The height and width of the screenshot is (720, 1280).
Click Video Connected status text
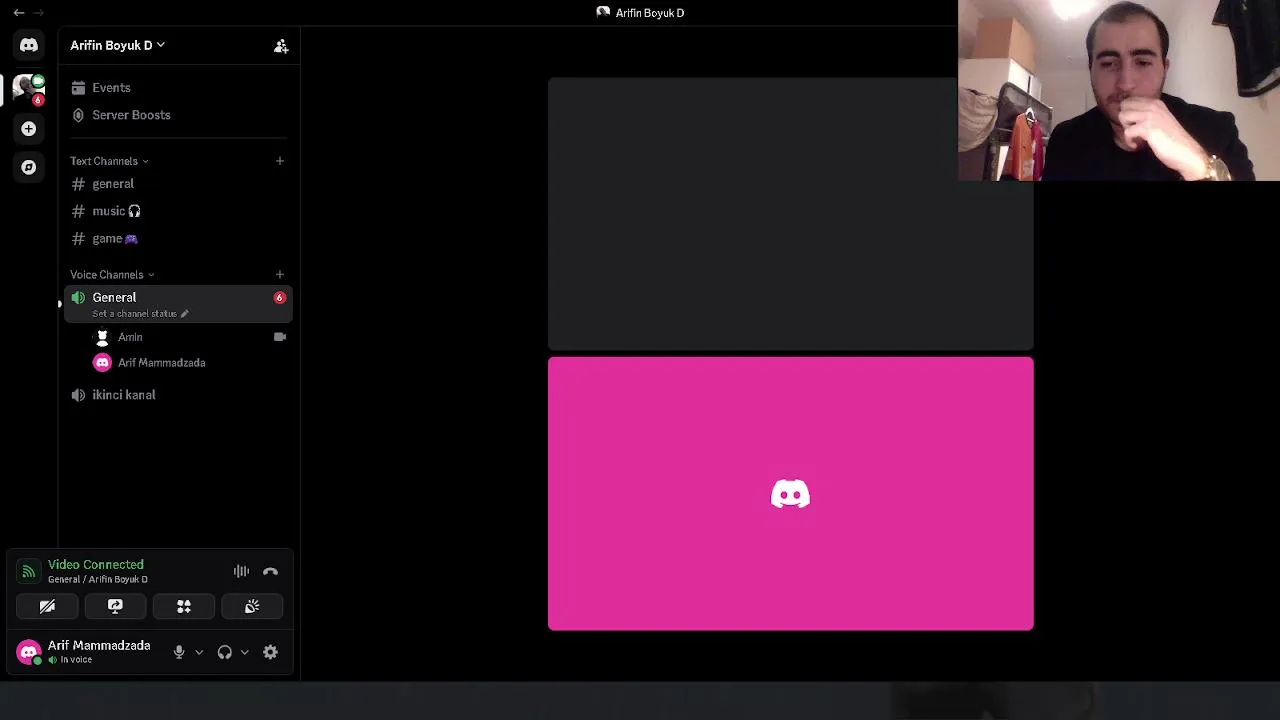tap(96, 565)
